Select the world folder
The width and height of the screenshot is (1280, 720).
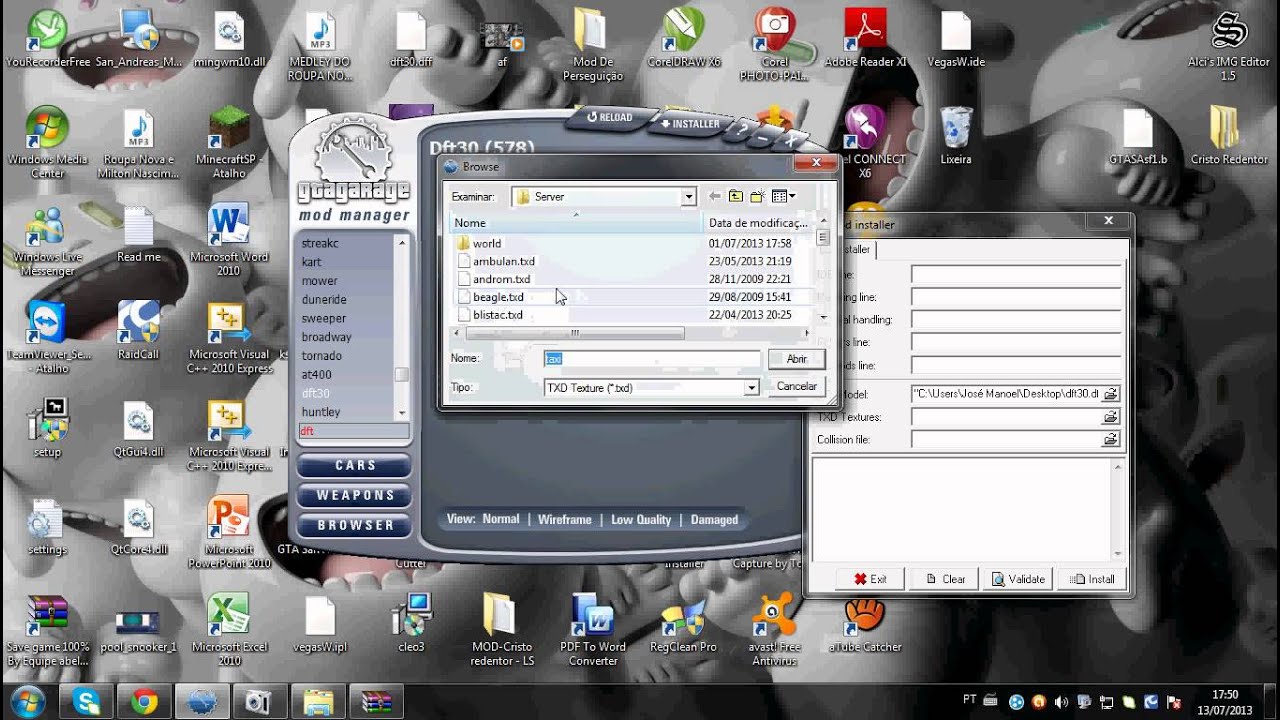click(487, 243)
